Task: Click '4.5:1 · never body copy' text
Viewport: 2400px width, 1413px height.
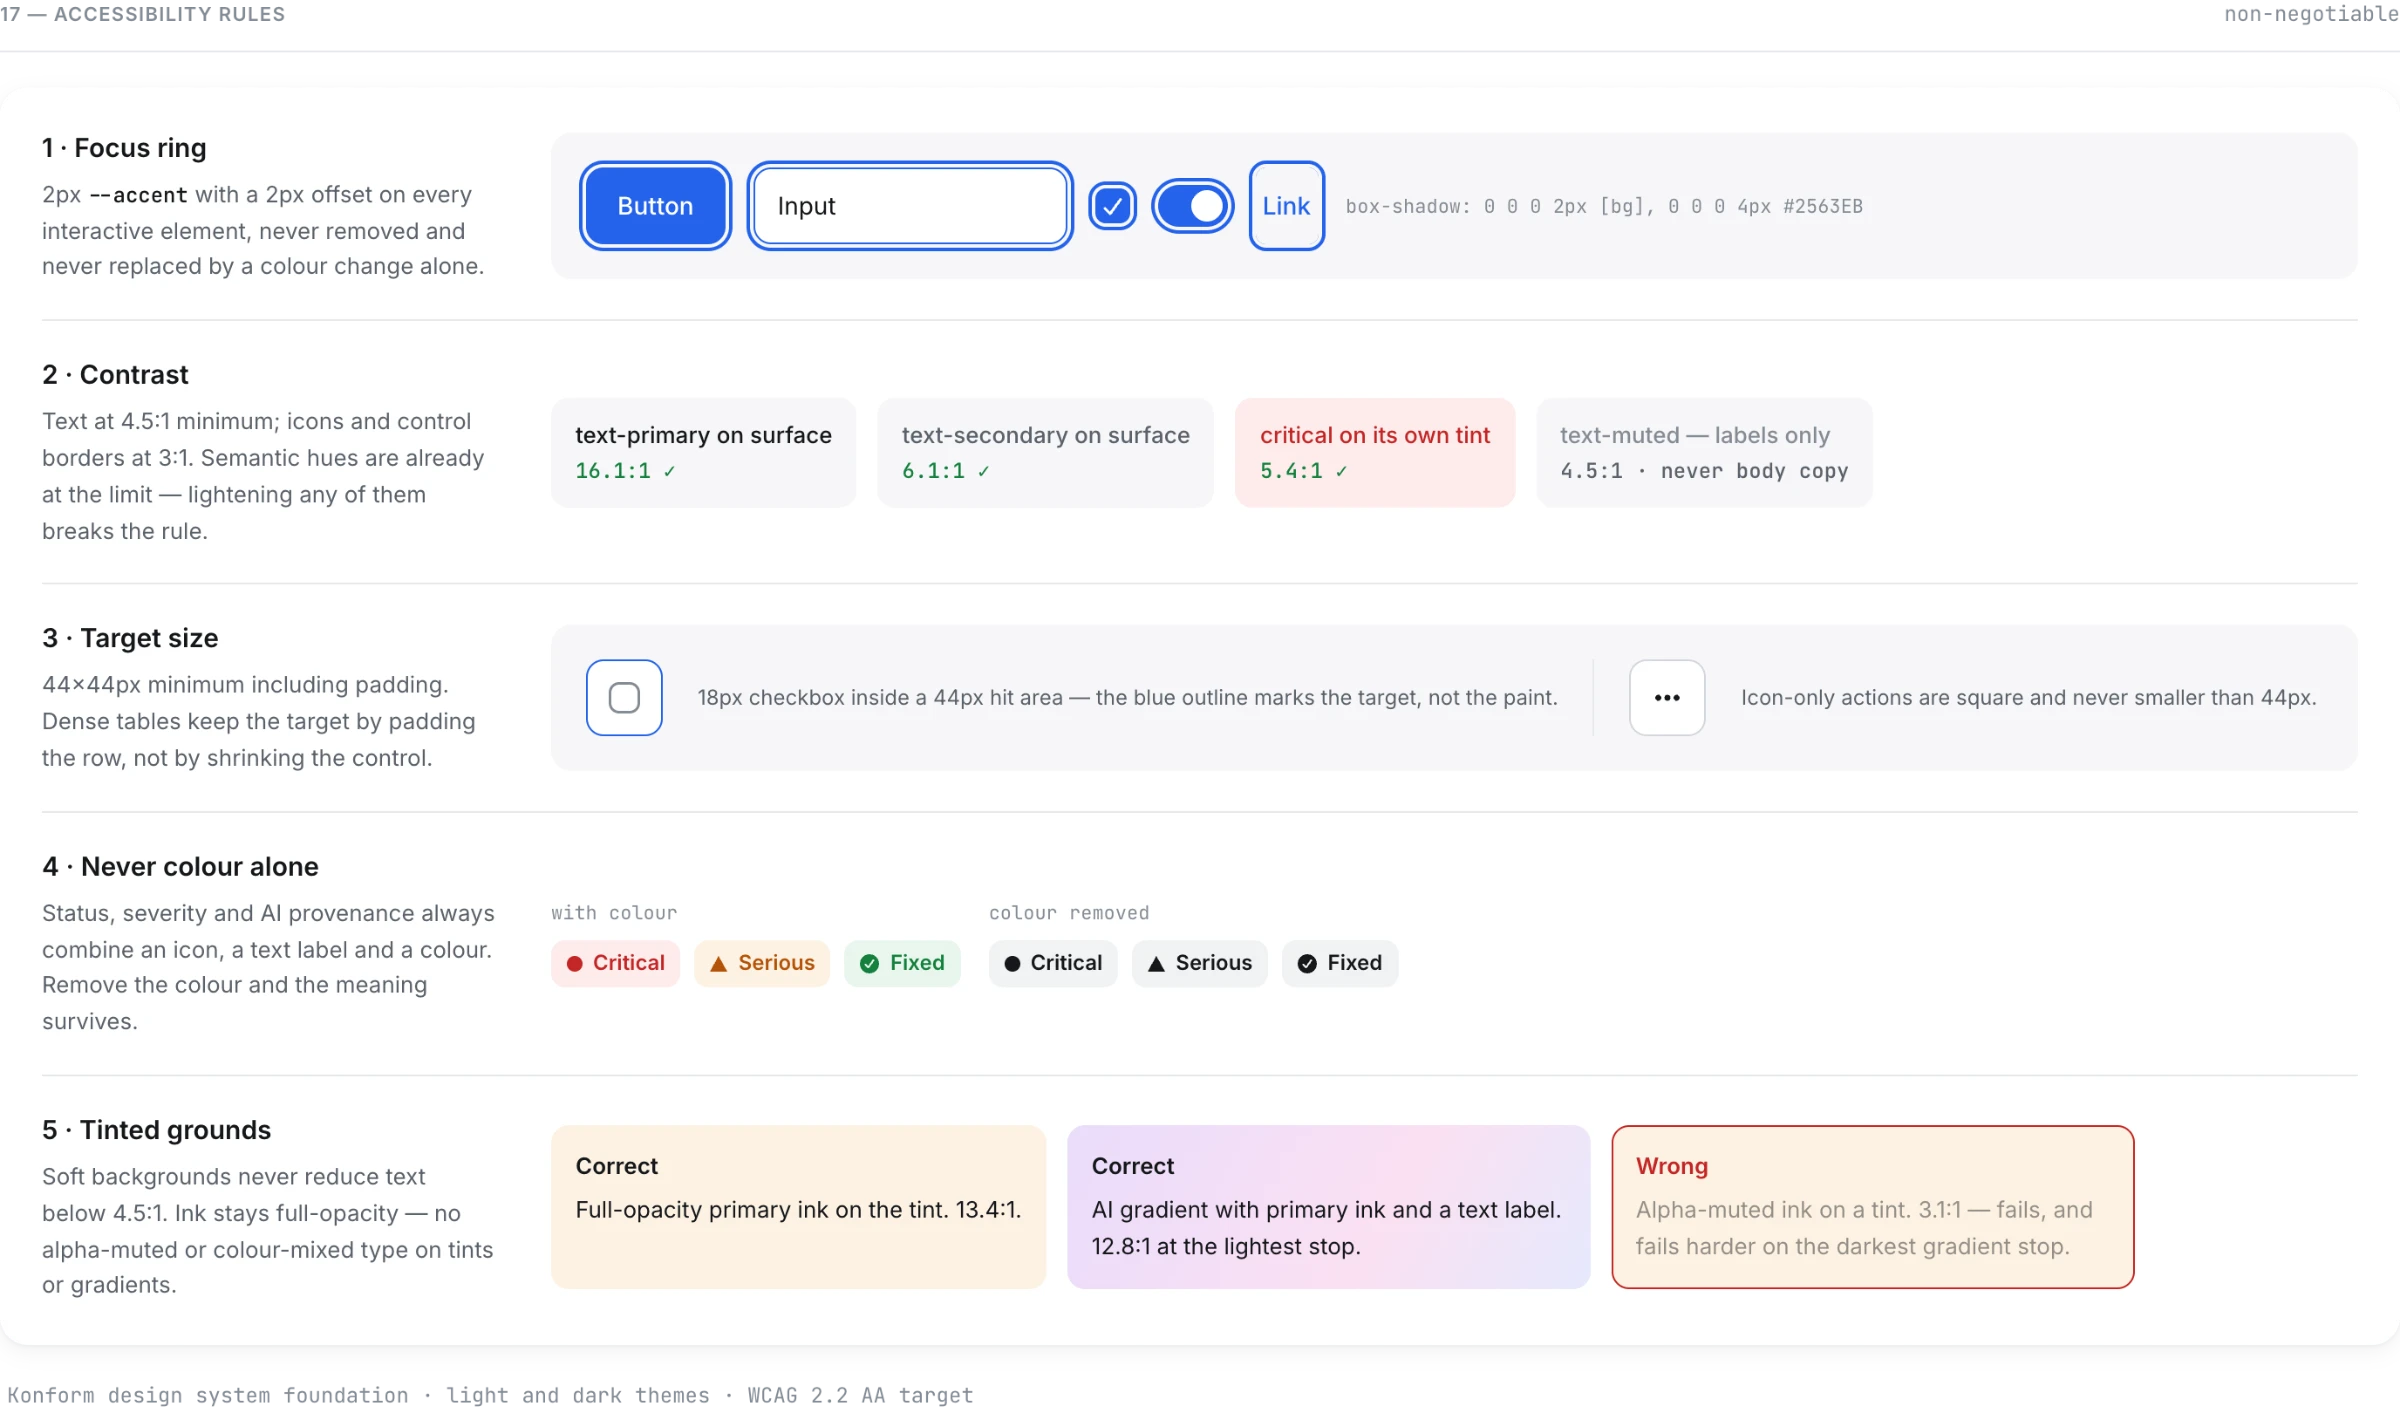Action: click(1704, 471)
